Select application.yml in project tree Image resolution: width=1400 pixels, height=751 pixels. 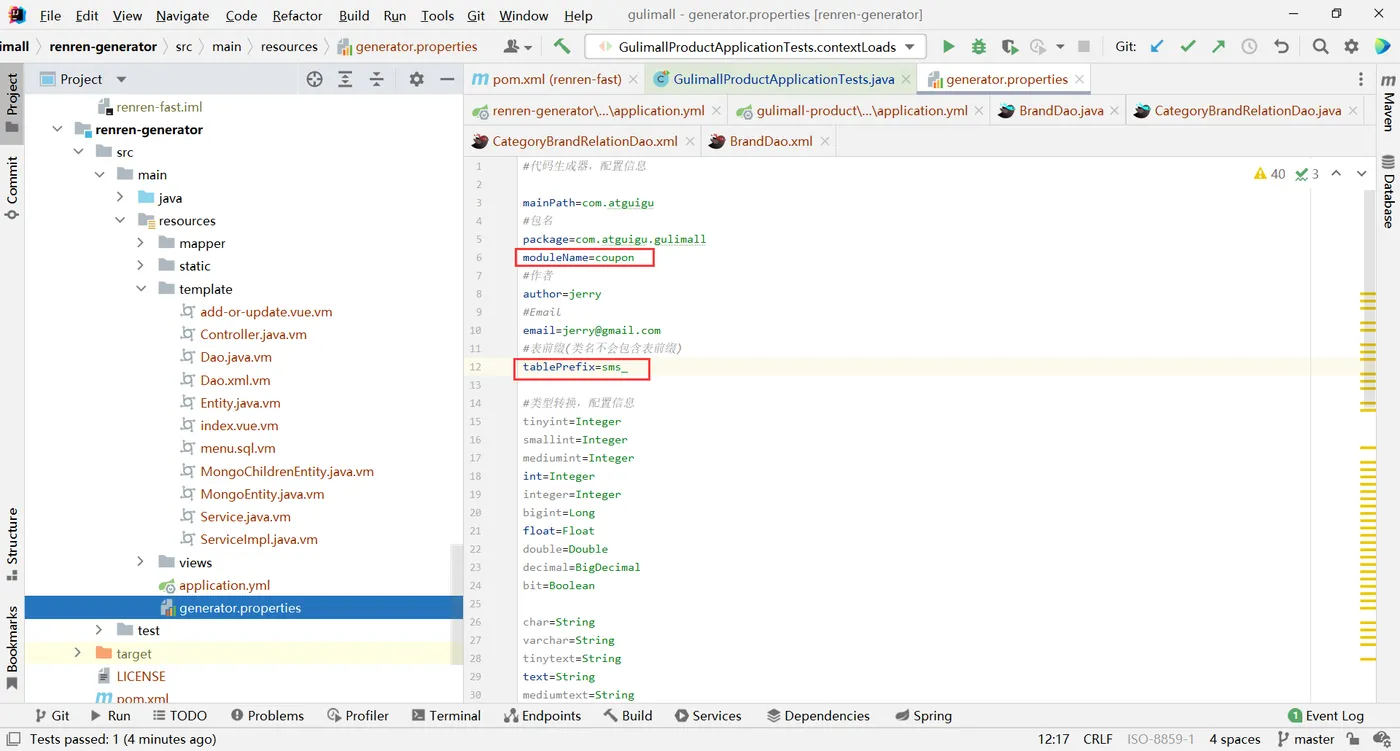point(224,585)
